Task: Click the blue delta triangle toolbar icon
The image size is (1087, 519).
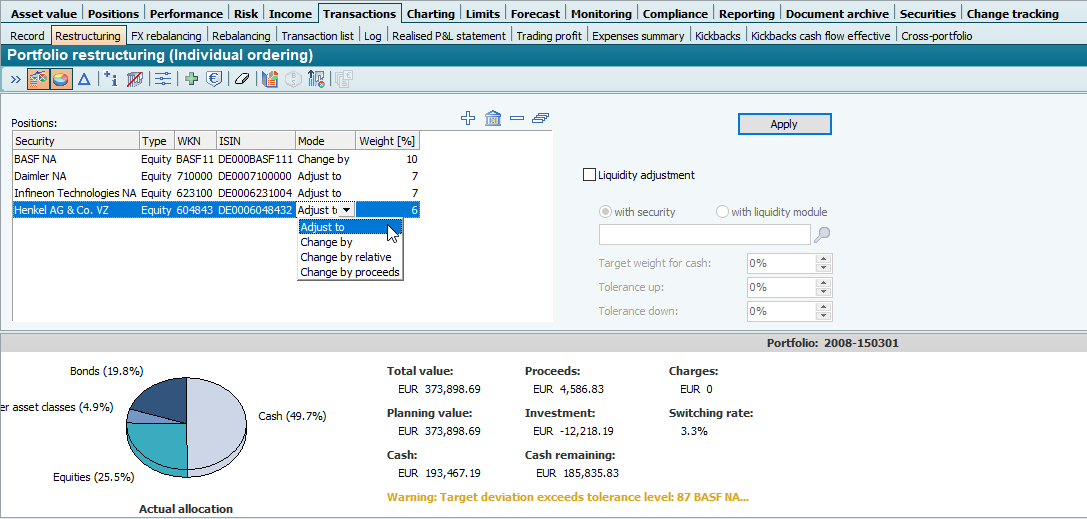Action: [x=84, y=79]
